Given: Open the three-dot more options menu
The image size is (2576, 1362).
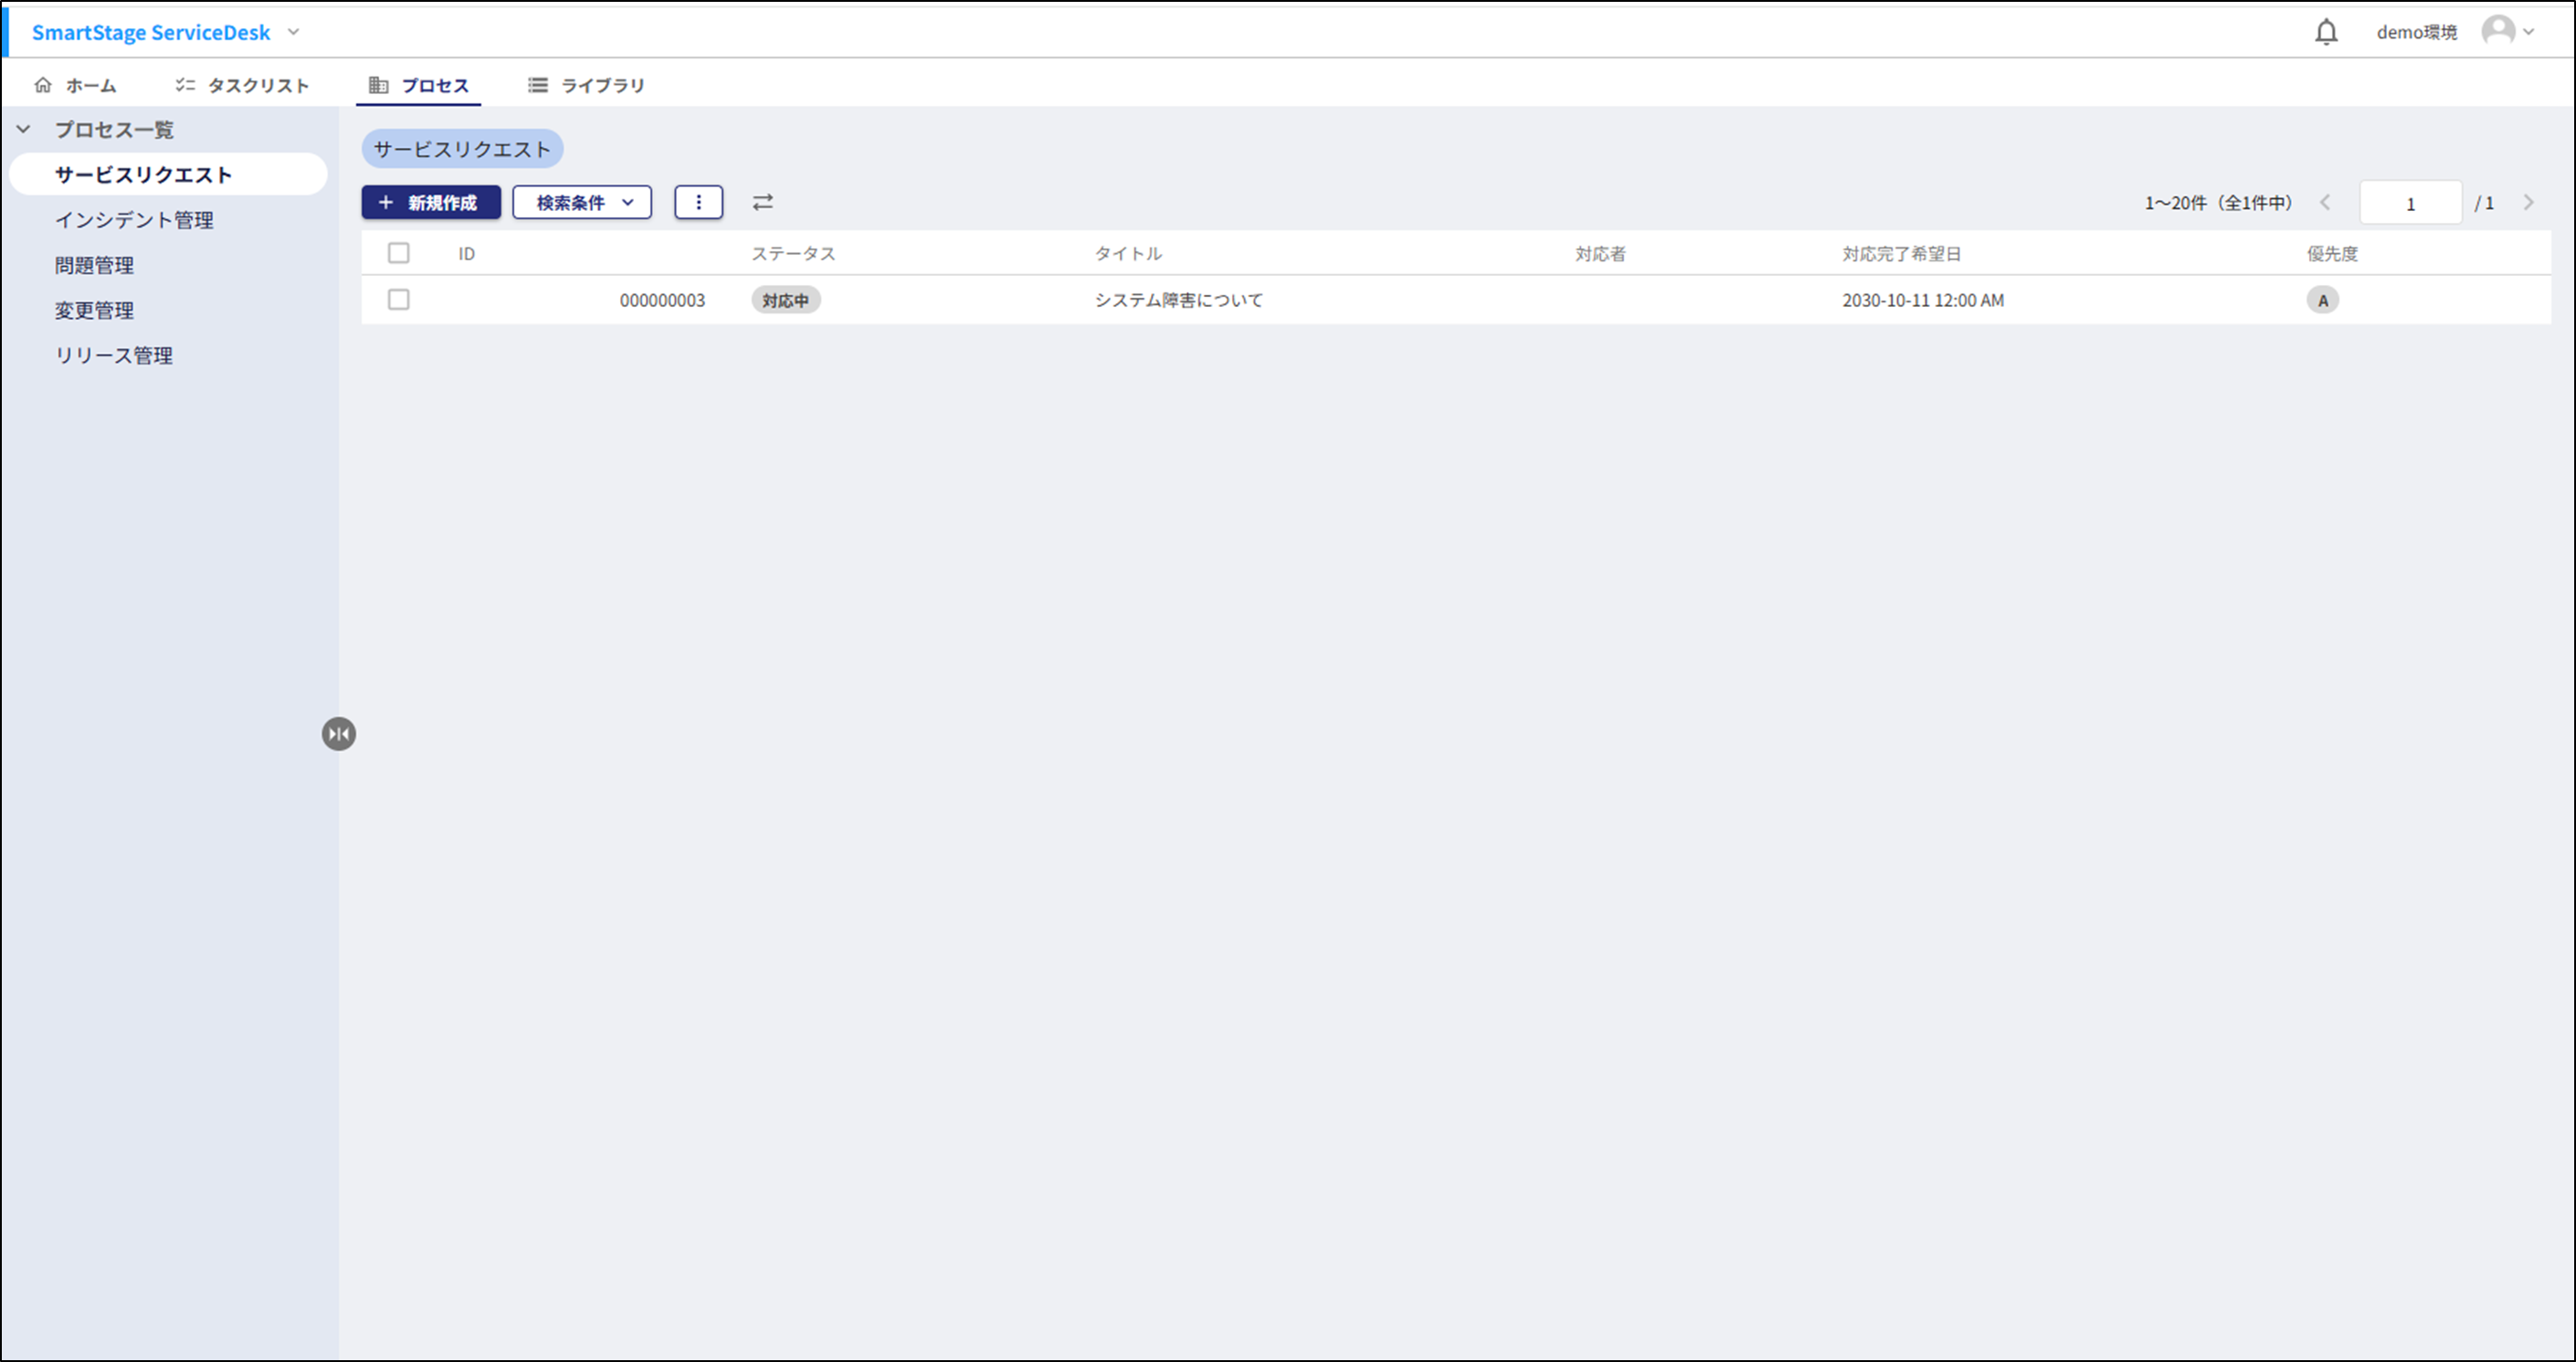Looking at the screenshot, I should (698, 202).
